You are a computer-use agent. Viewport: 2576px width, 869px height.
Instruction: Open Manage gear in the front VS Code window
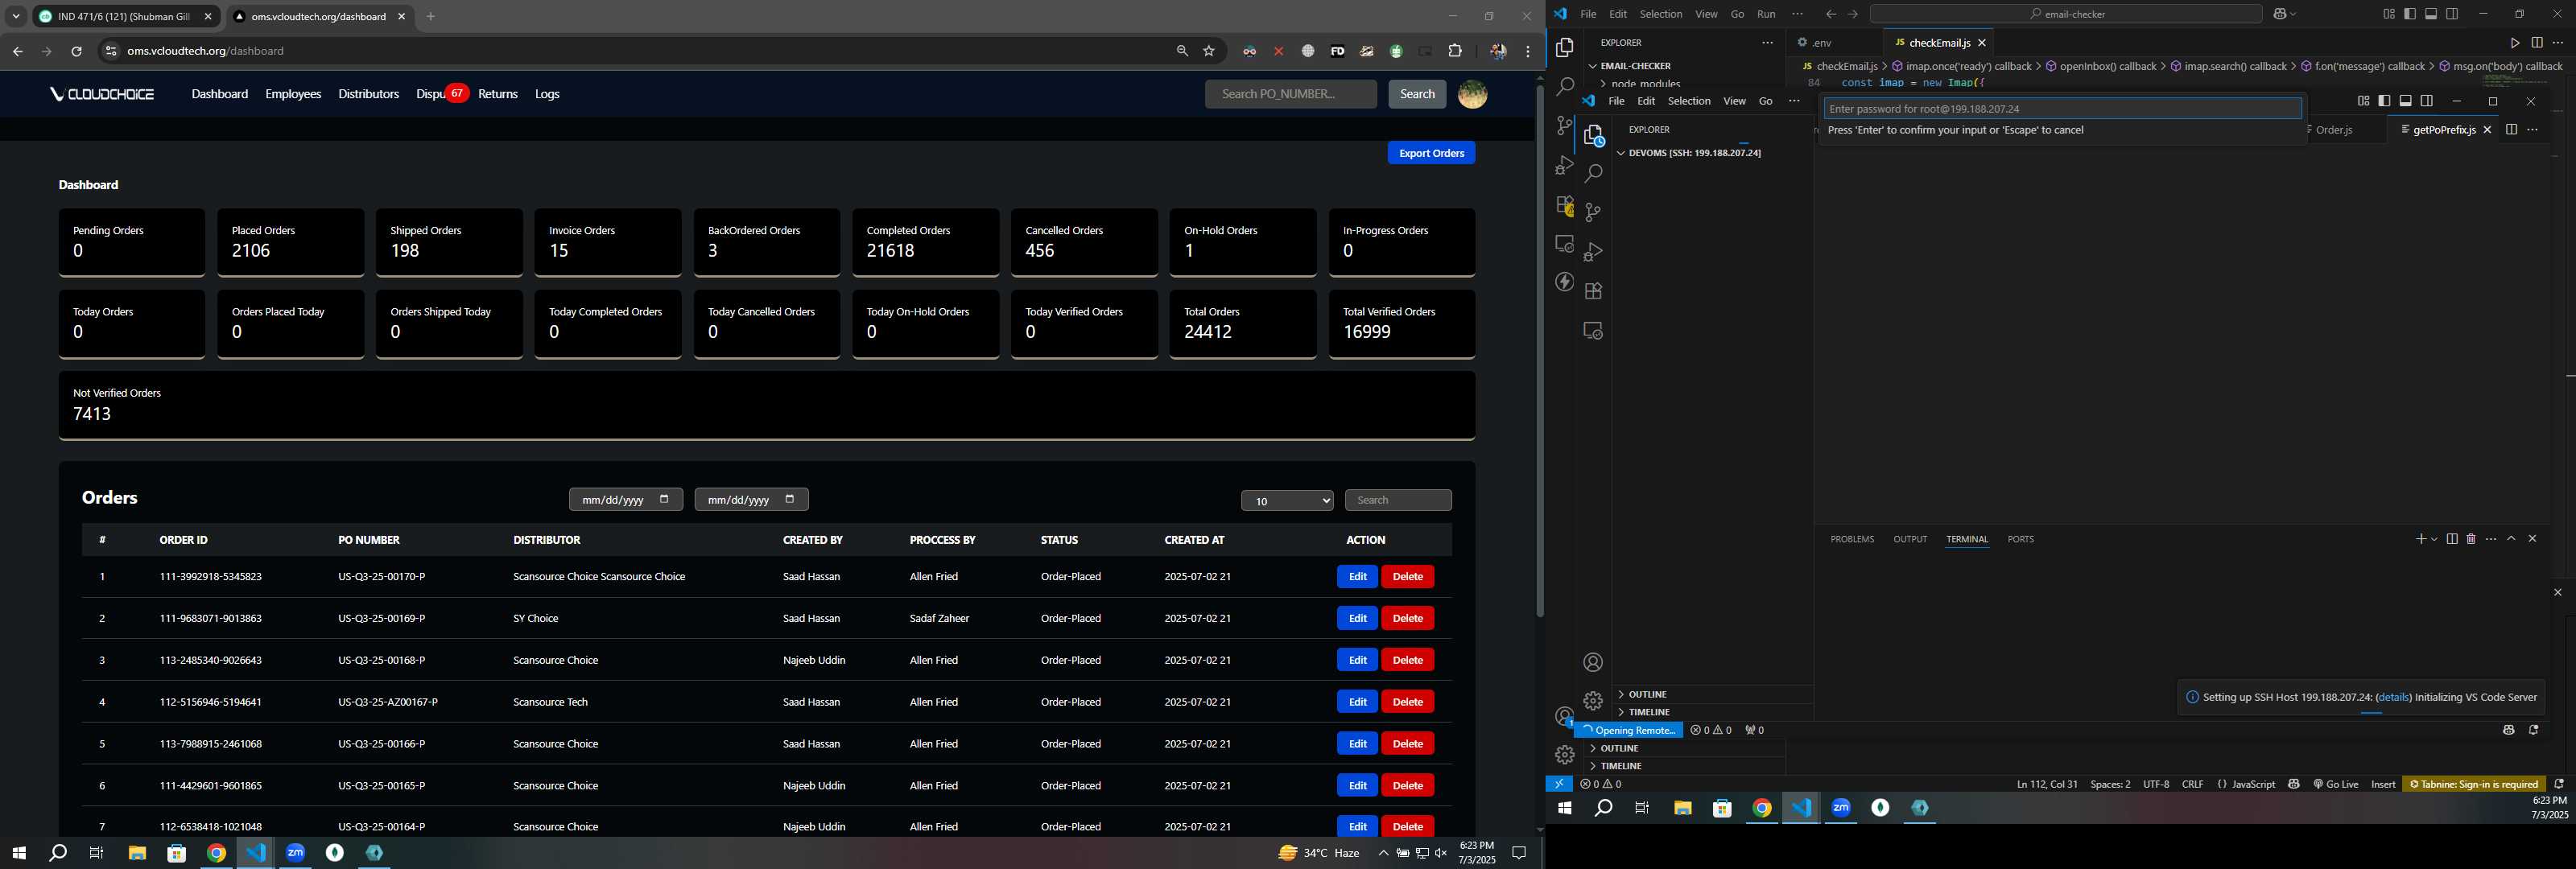pyautogui.click(x=1593, y=701)
